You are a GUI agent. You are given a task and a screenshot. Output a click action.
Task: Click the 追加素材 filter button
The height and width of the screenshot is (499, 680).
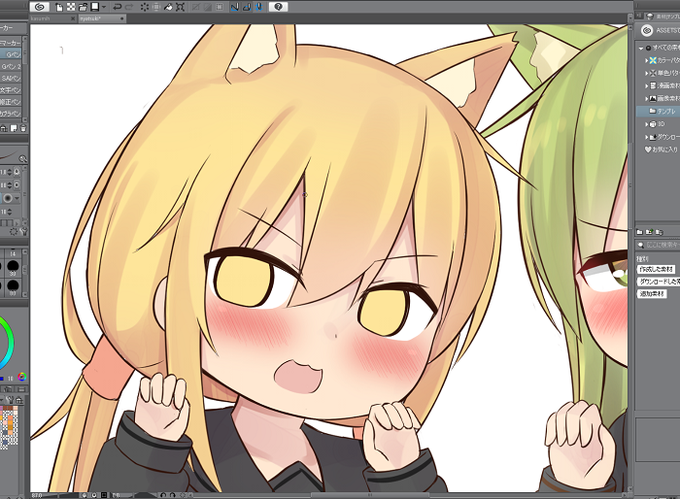[651, 294]
